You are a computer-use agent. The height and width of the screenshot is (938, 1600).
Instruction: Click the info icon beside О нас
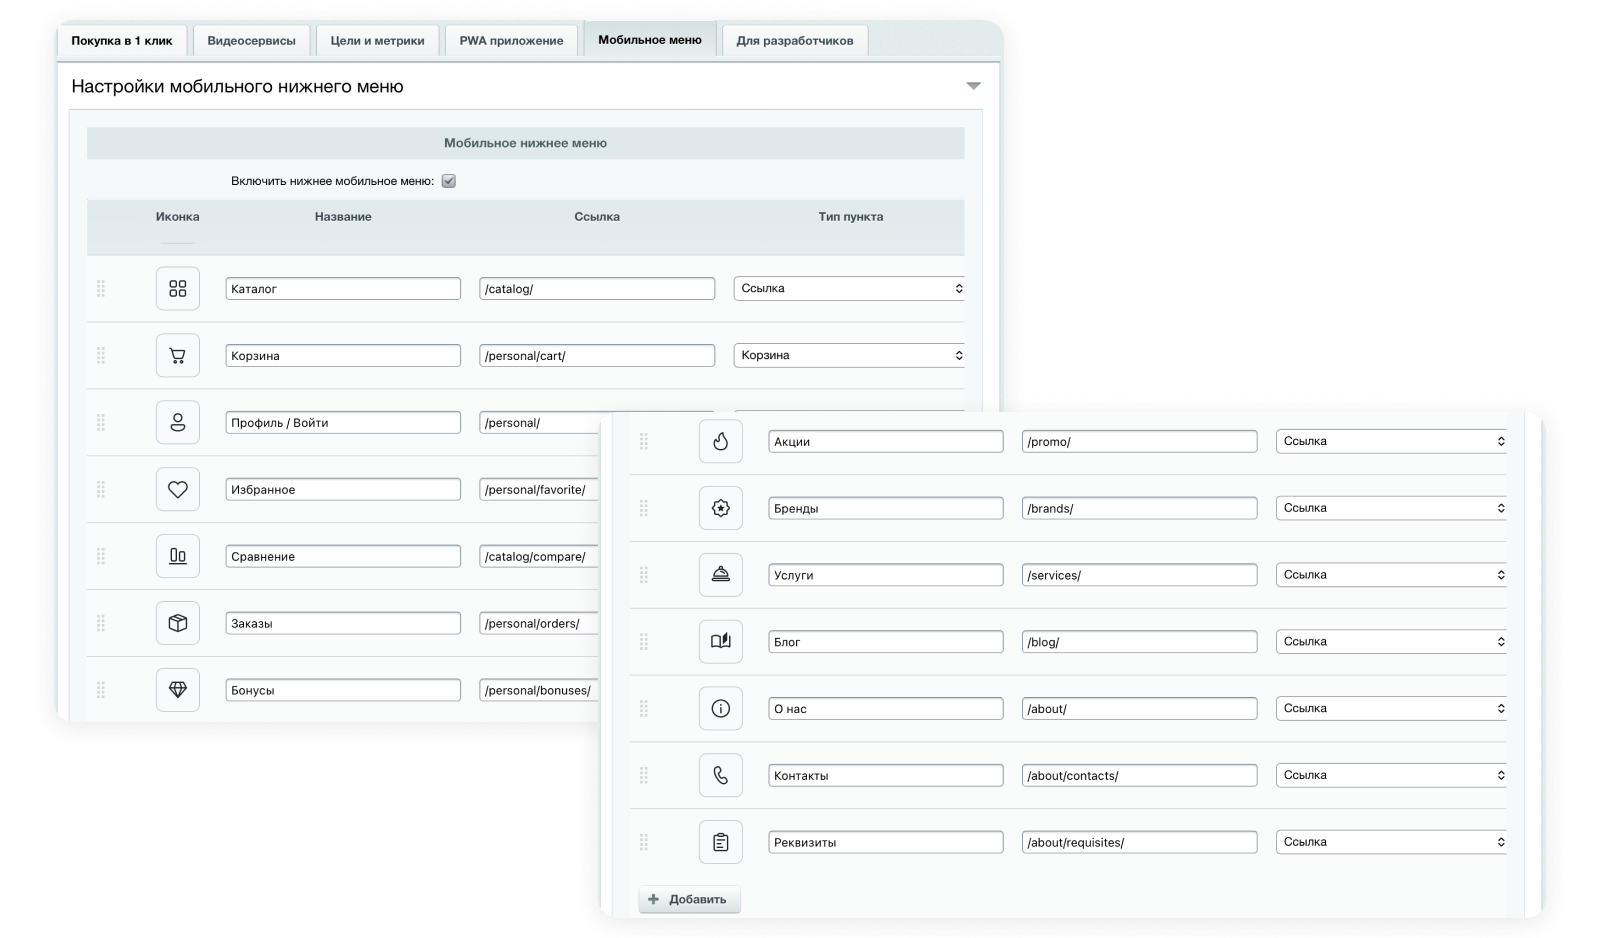click(721, 708)
